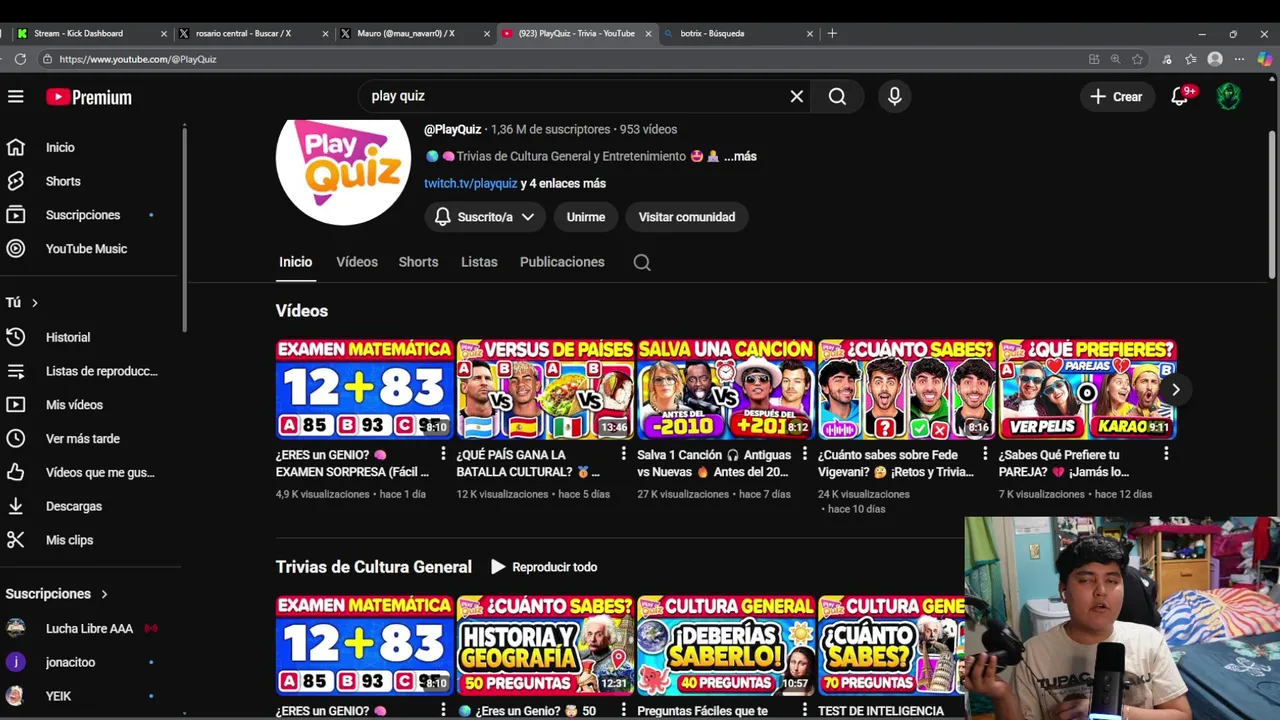Switch to the Inicio channel tab
The height and width of the screenshot is (720, 1280).
click(x=295, y=262)
